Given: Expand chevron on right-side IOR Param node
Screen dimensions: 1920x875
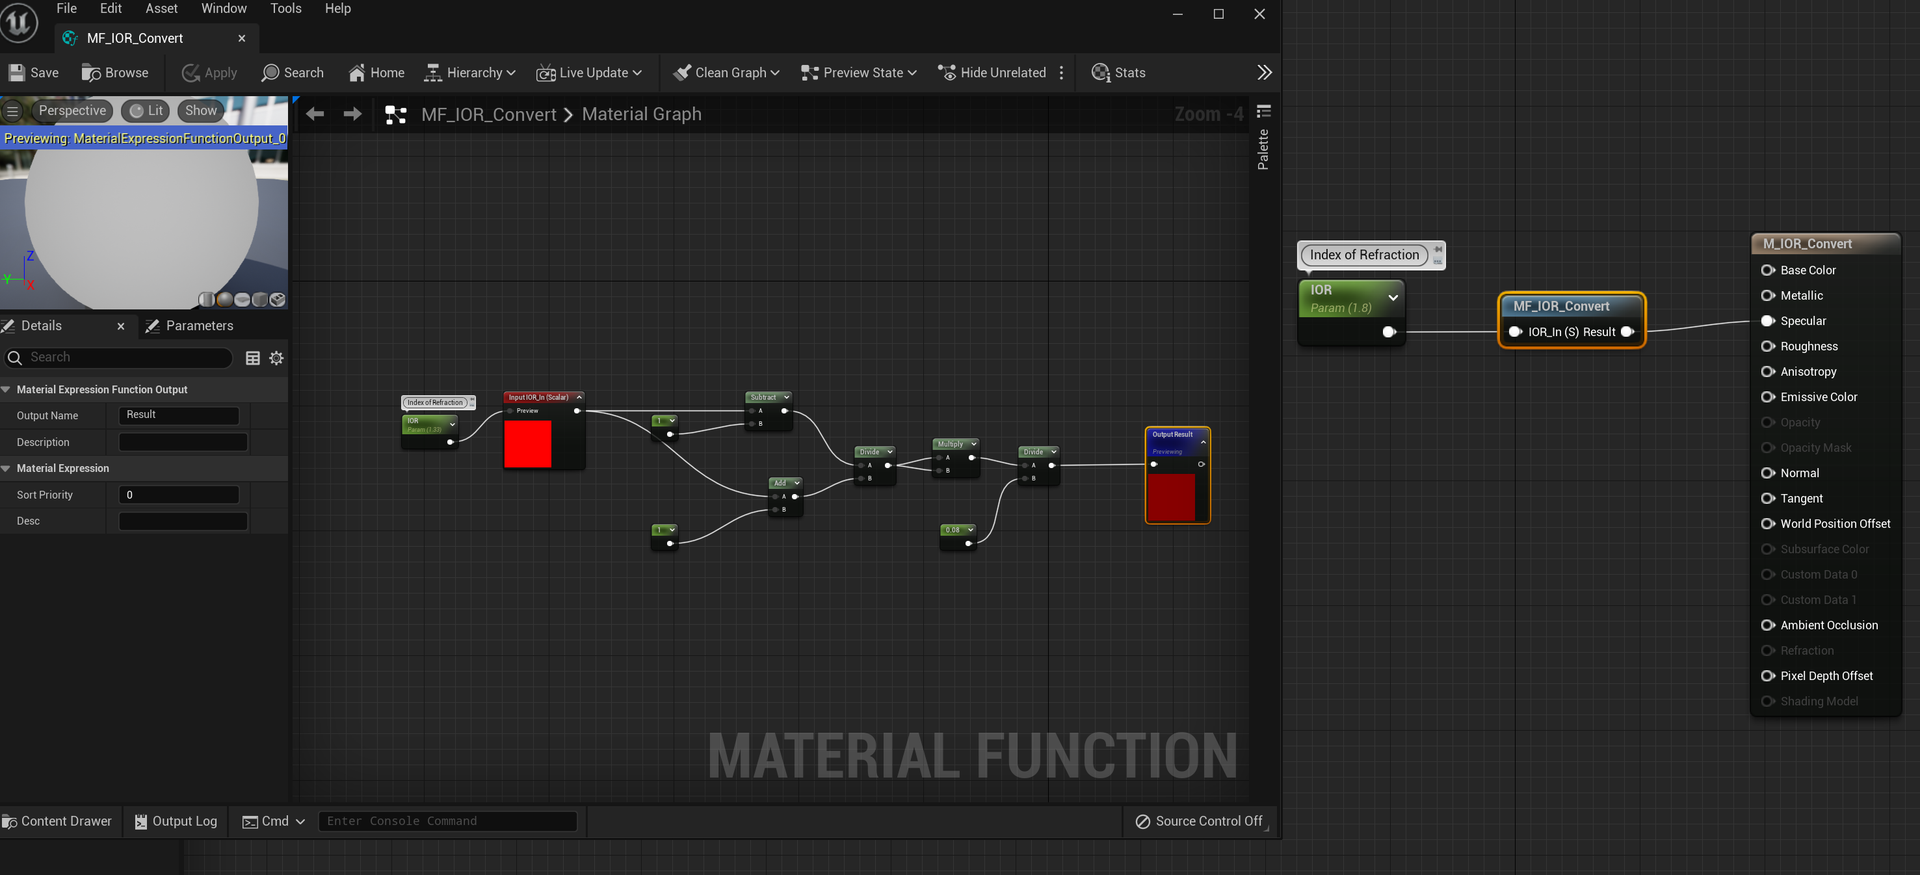Looking at the screenshot, I should click(1393, 298).
